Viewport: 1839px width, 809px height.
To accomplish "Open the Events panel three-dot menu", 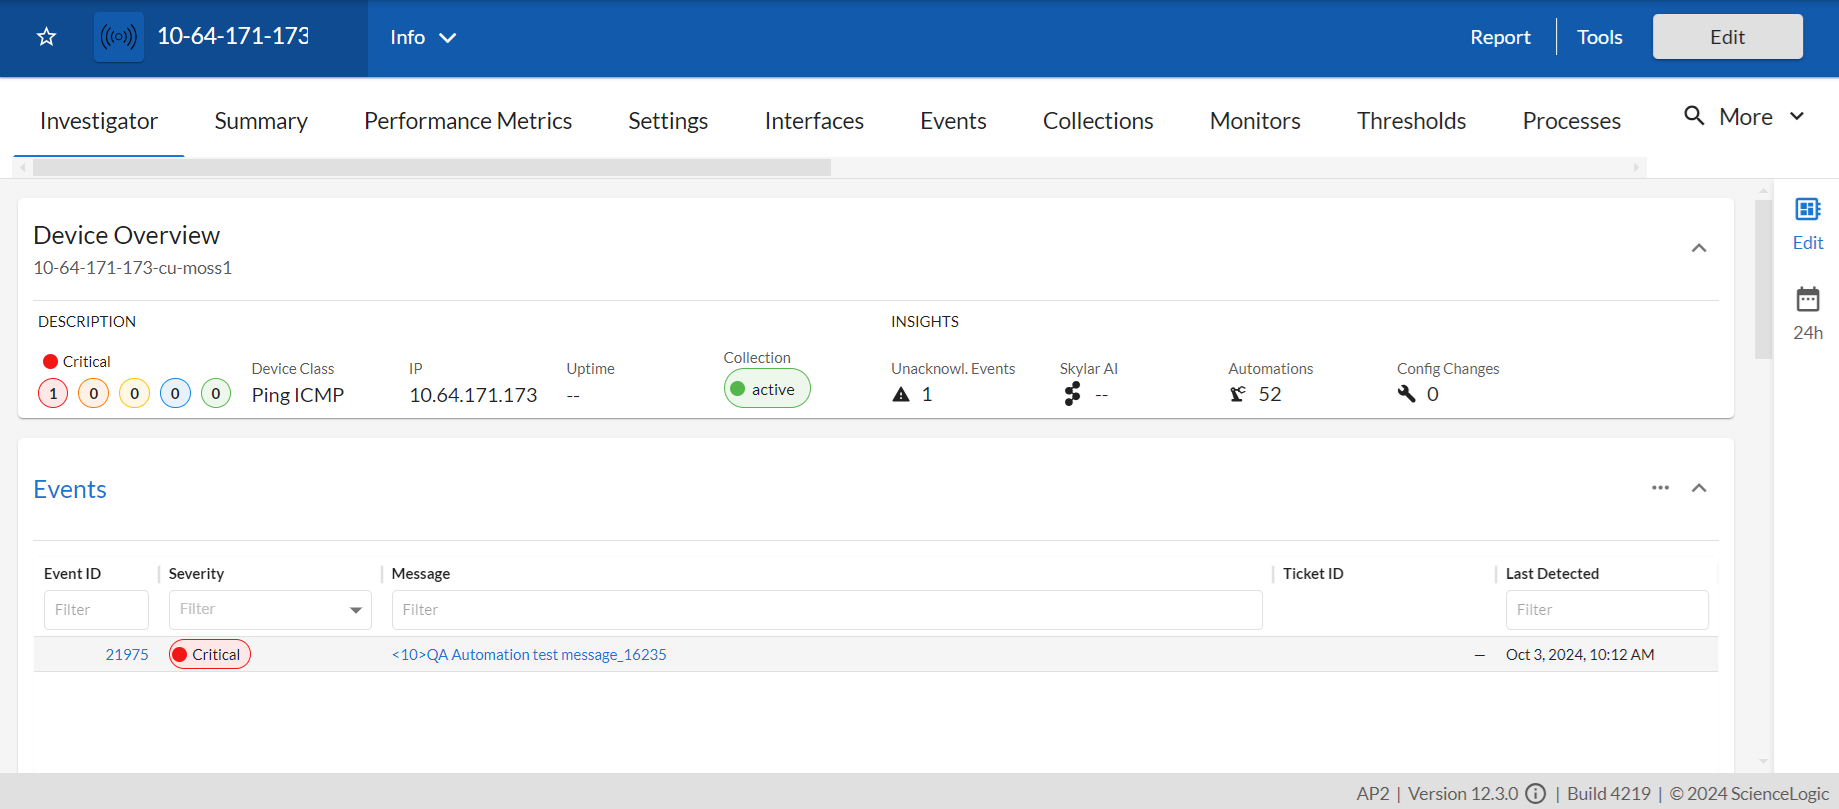I will (1660, 488).
